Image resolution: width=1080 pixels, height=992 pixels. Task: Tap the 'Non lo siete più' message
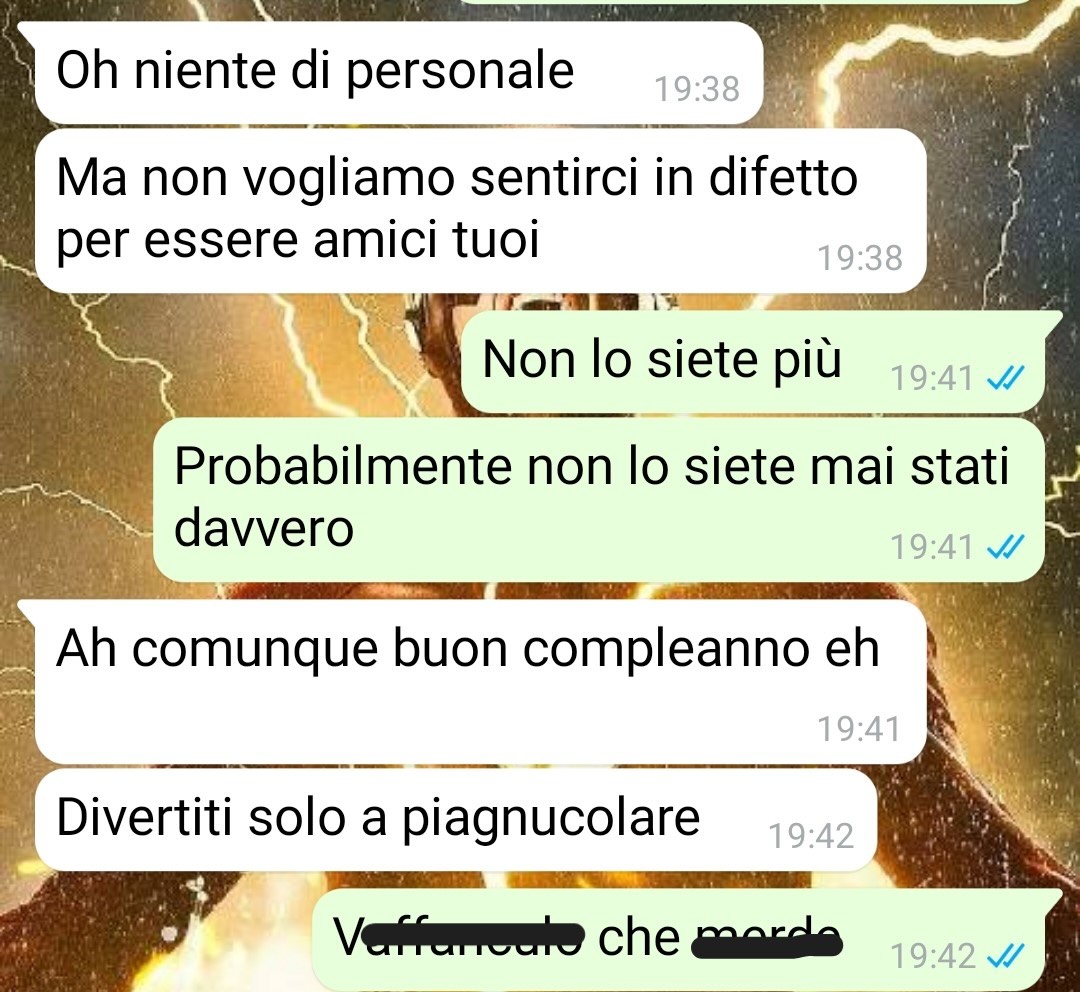(752, 362)
